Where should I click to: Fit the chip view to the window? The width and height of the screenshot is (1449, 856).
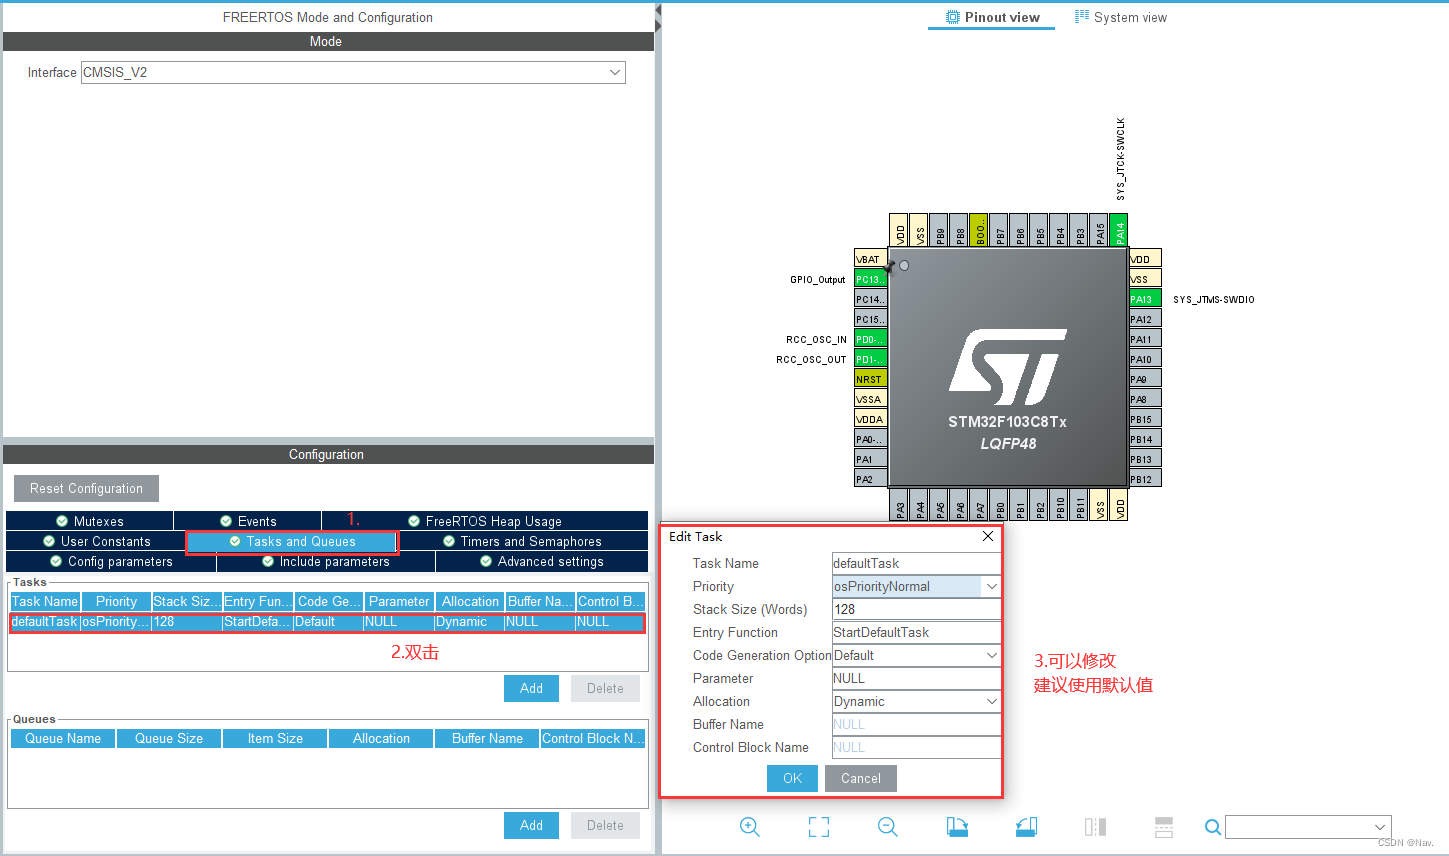pyautogui.click(x=819, y=827)
